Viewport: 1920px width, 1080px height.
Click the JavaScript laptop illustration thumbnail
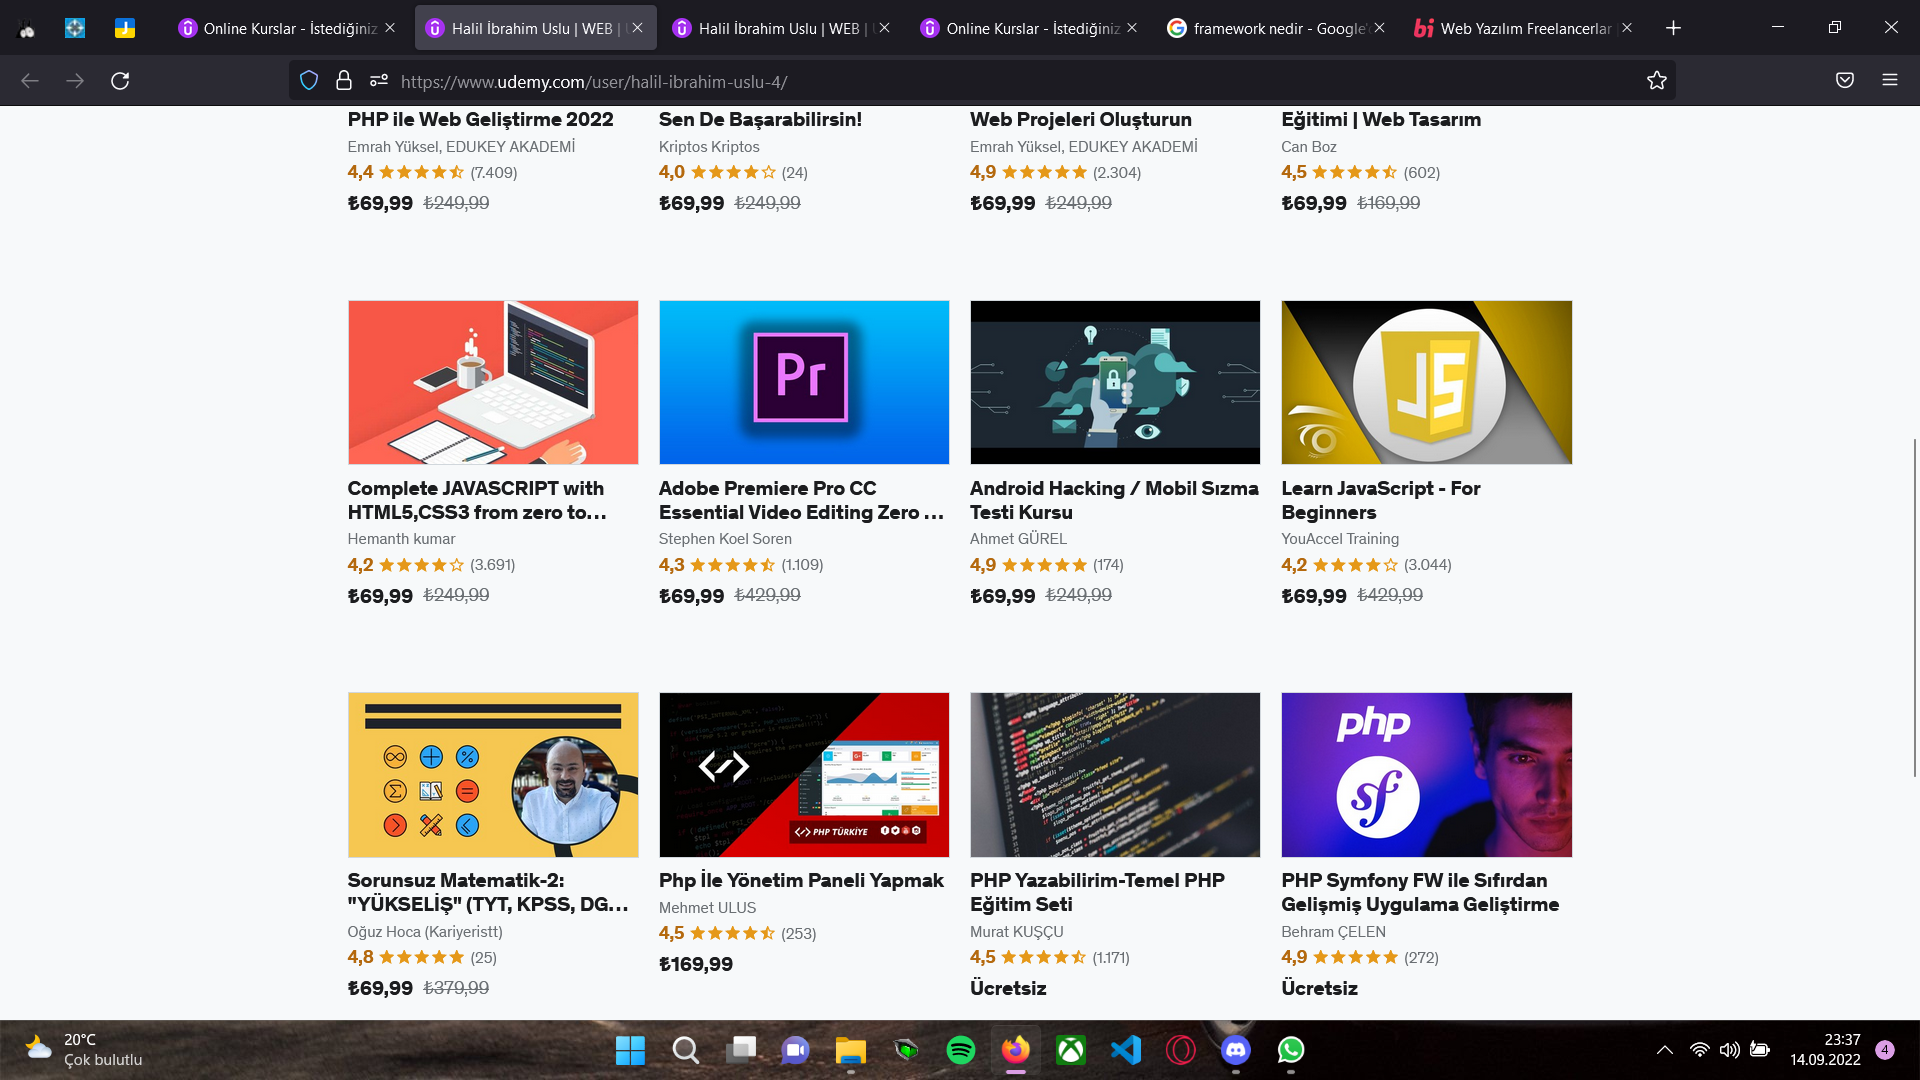pyautogui.click(x=493, y=382)
